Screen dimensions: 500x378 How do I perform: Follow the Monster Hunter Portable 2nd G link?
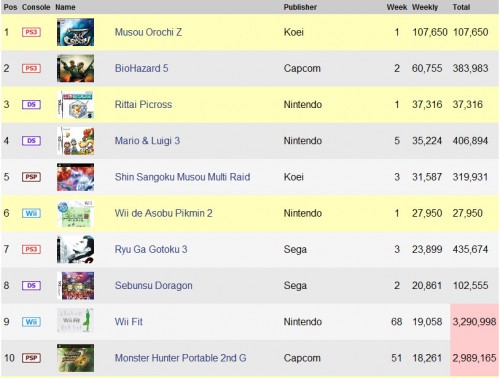[180, 358]
